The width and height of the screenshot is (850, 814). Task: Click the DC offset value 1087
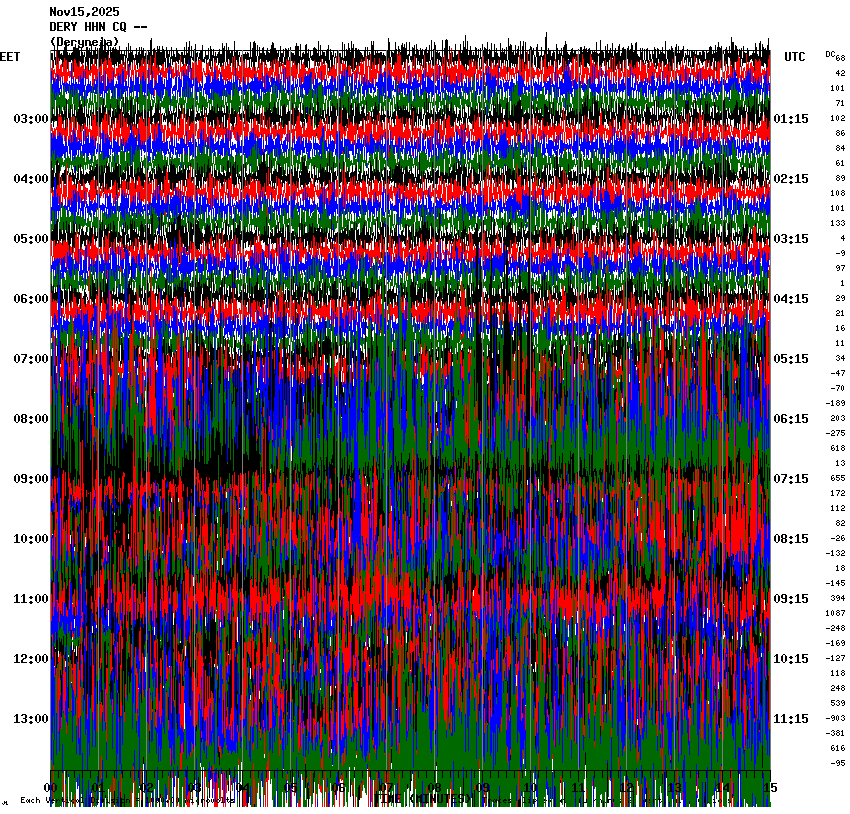836,613
